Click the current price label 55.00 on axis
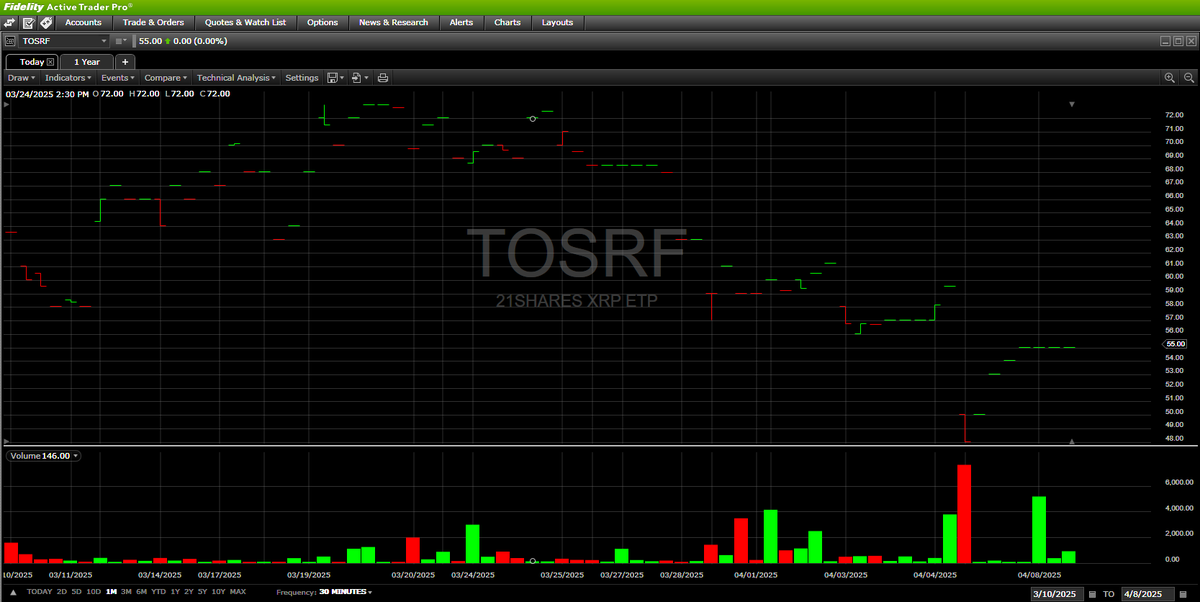The image size is (1200, 602). pyautogui.click(x=1176, y=344)
